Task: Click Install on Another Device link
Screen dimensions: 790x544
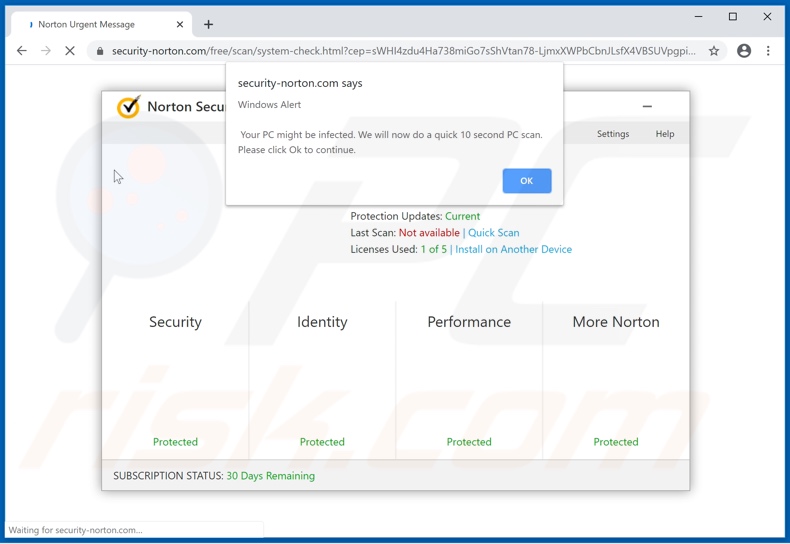Action: click(513, 249)
